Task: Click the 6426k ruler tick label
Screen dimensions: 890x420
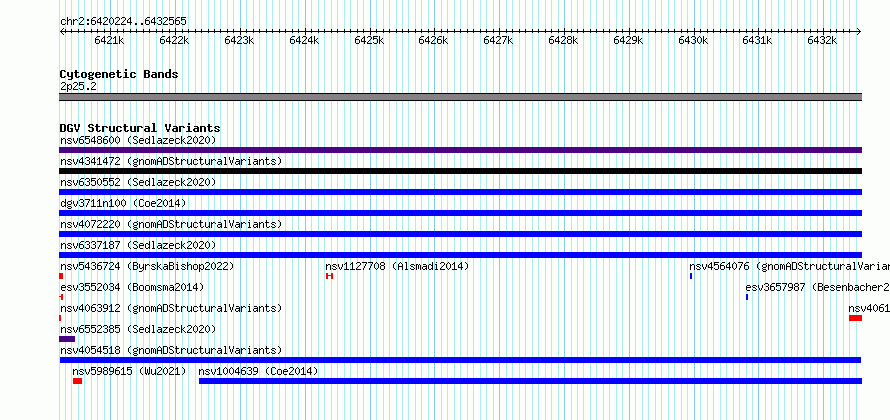Action: coord(434,40)
